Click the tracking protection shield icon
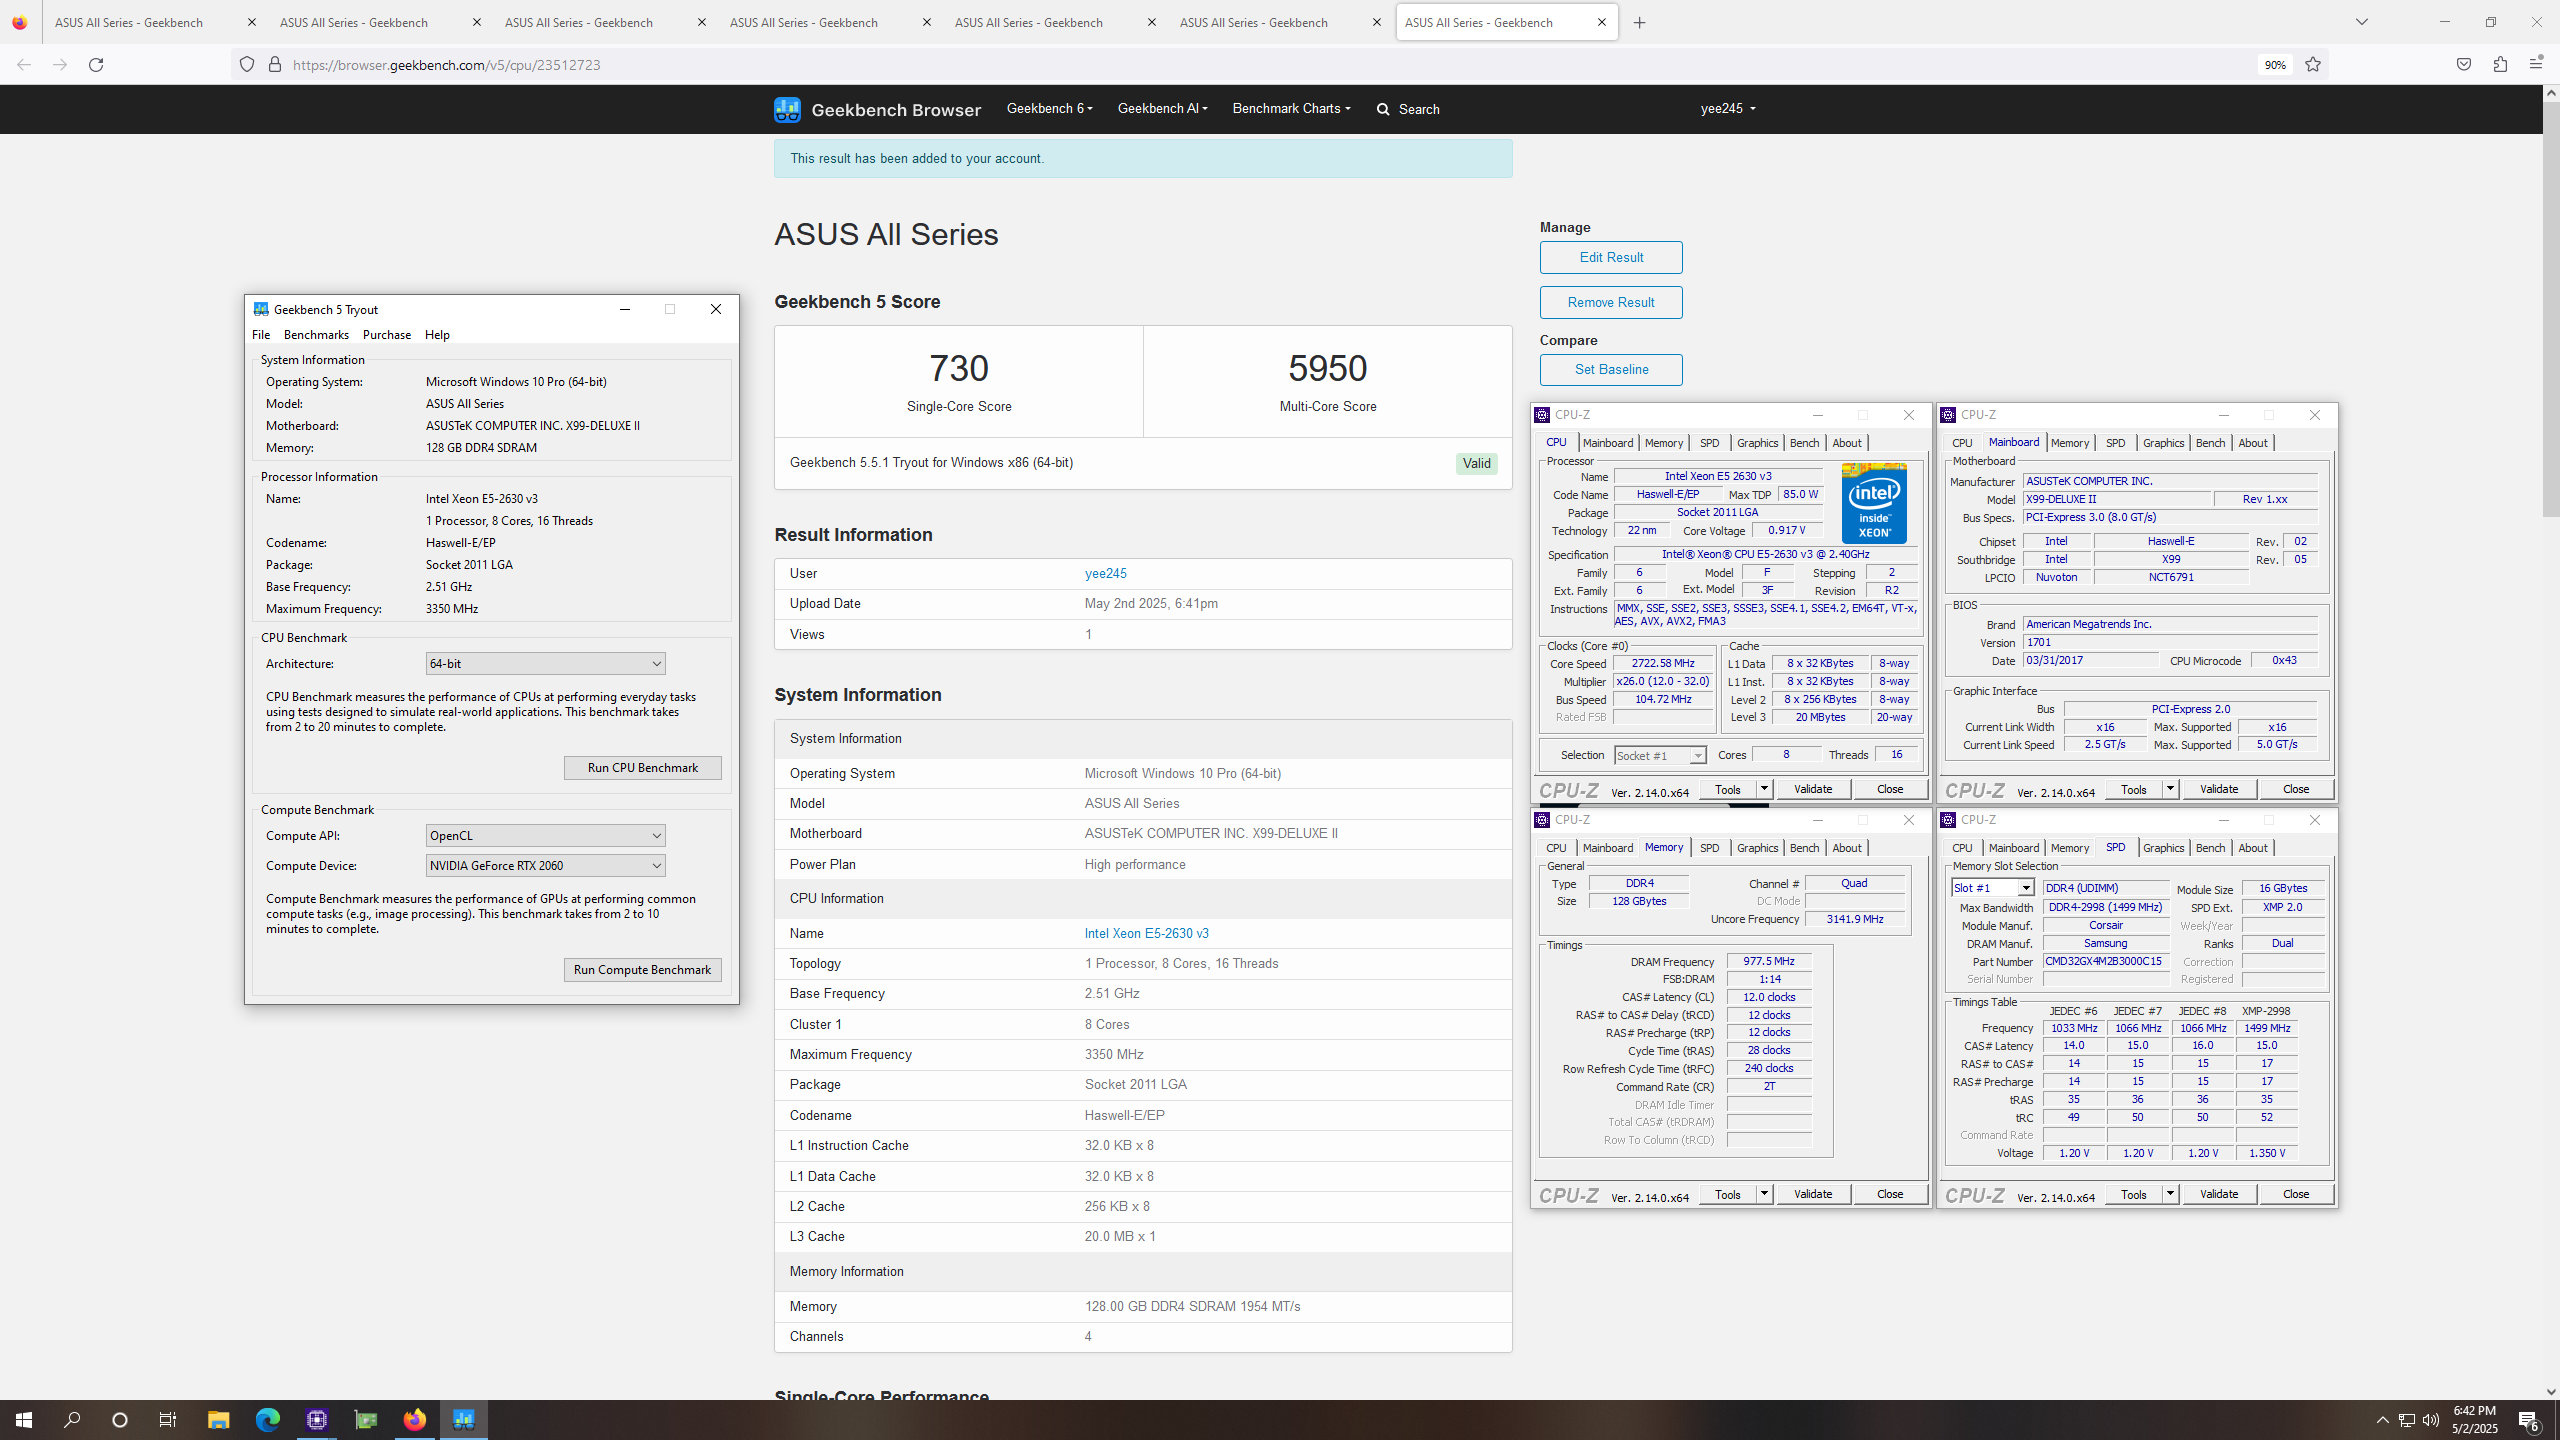This screenshot has width=2560, height=1440. click(x=247, y=65)
